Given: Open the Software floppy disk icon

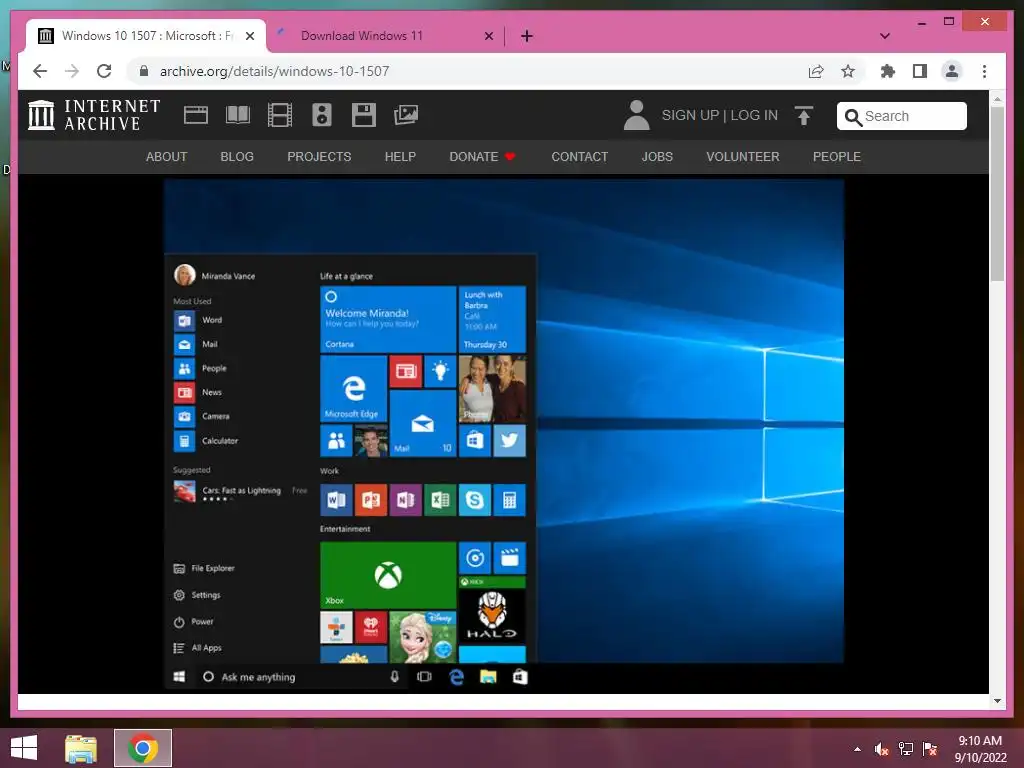Looking at the screenshot, I should (x=364, y=115).
